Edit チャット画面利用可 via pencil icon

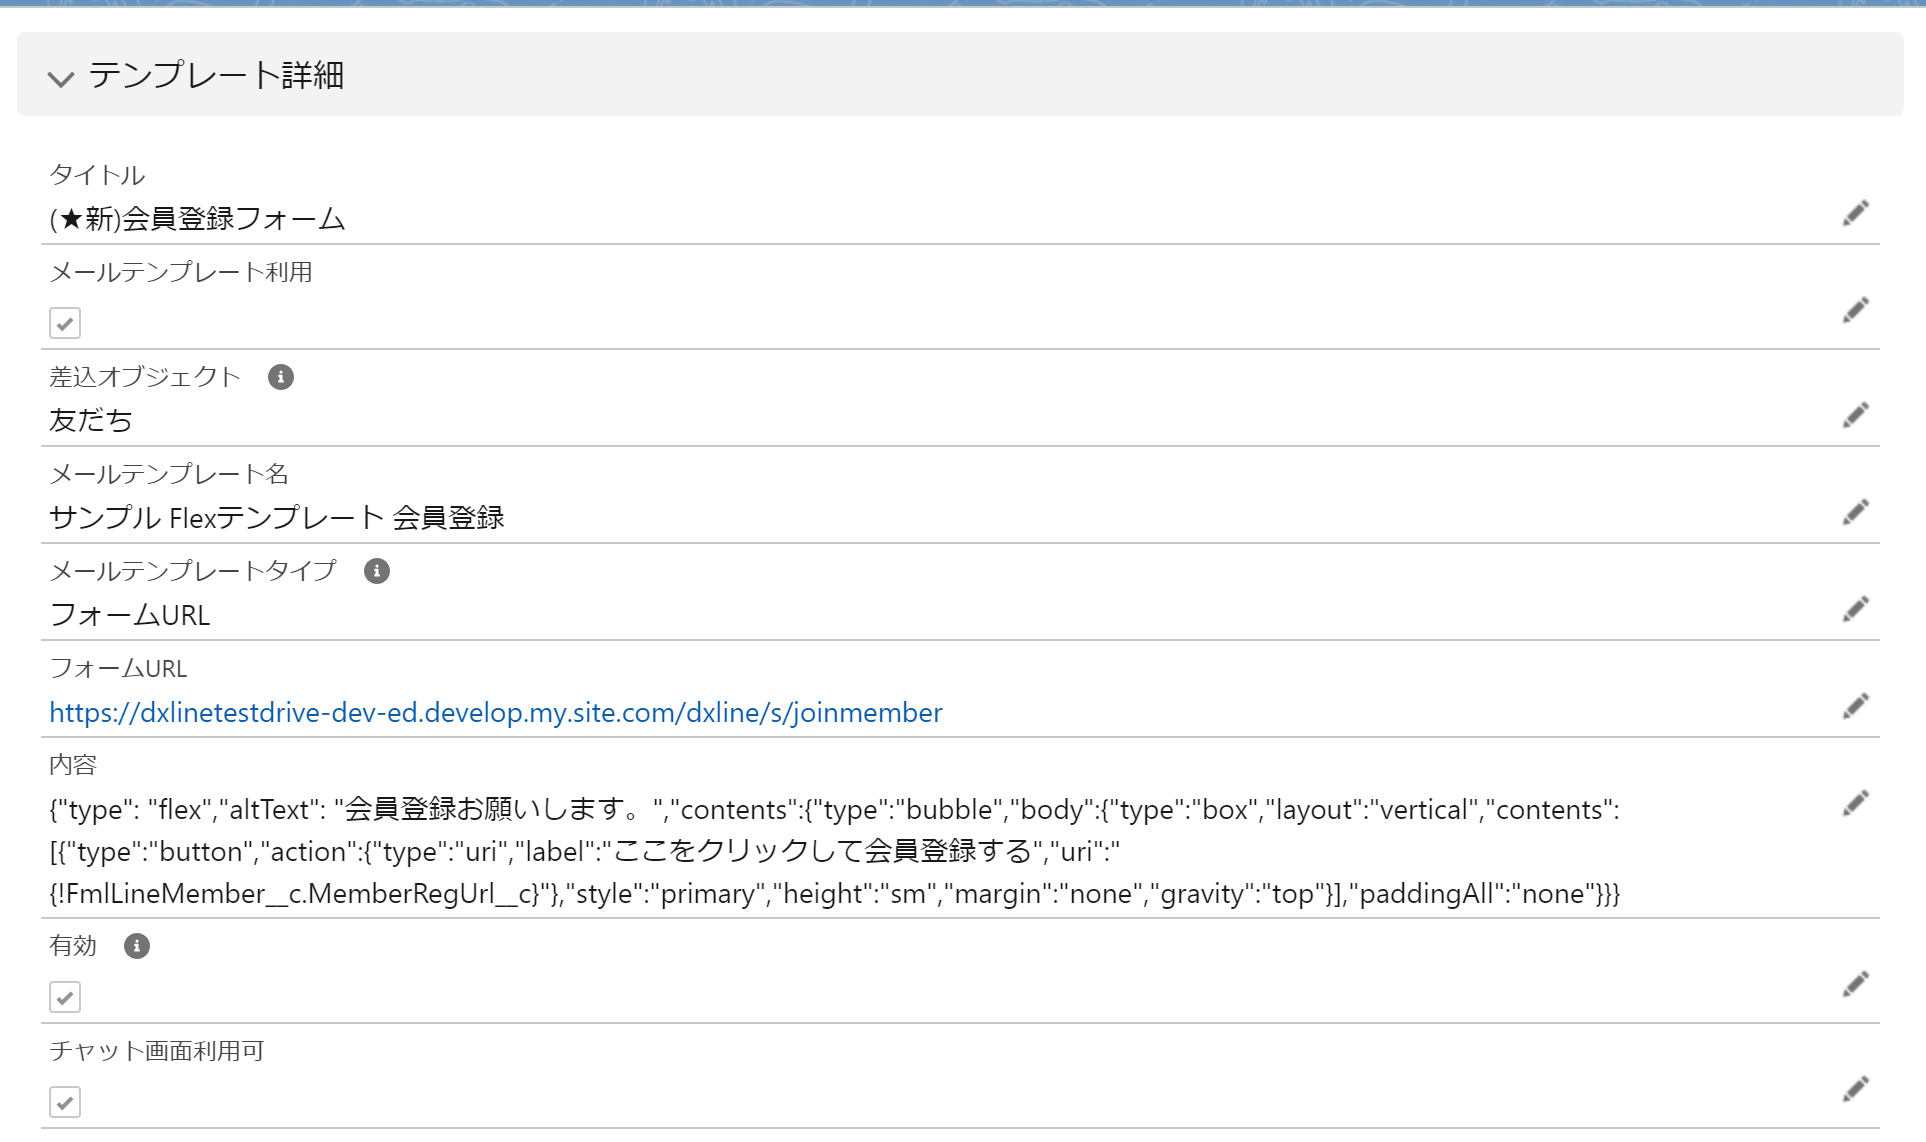coord(1855,1089)
